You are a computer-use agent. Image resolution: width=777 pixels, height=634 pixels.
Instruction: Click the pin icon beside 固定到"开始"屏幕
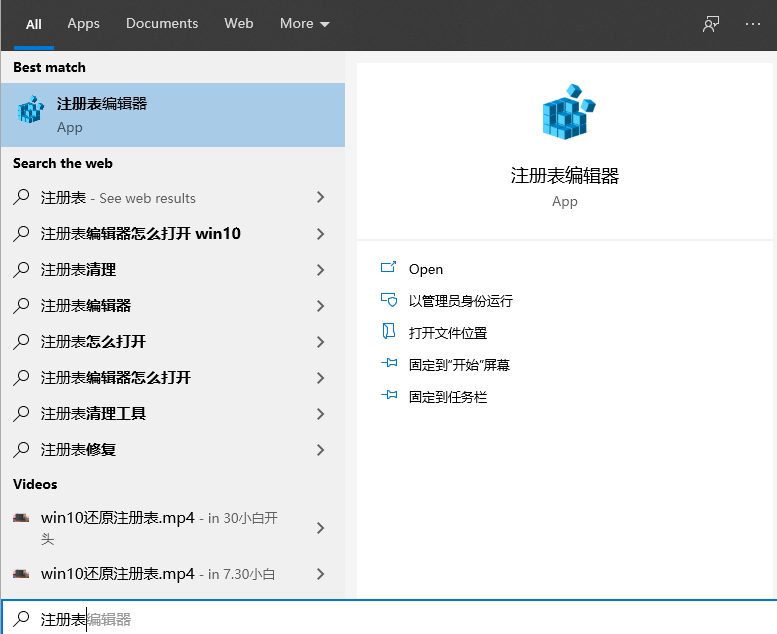tap(389, 363)
